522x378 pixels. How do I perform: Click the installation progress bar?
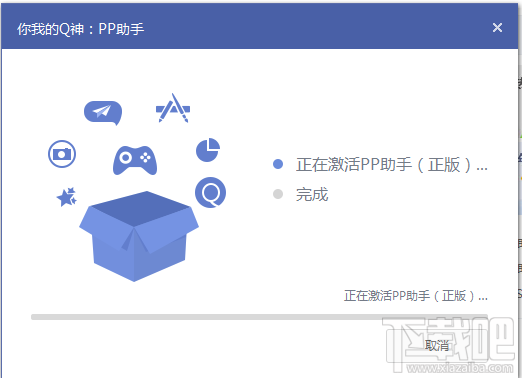(x=259, y=317)
